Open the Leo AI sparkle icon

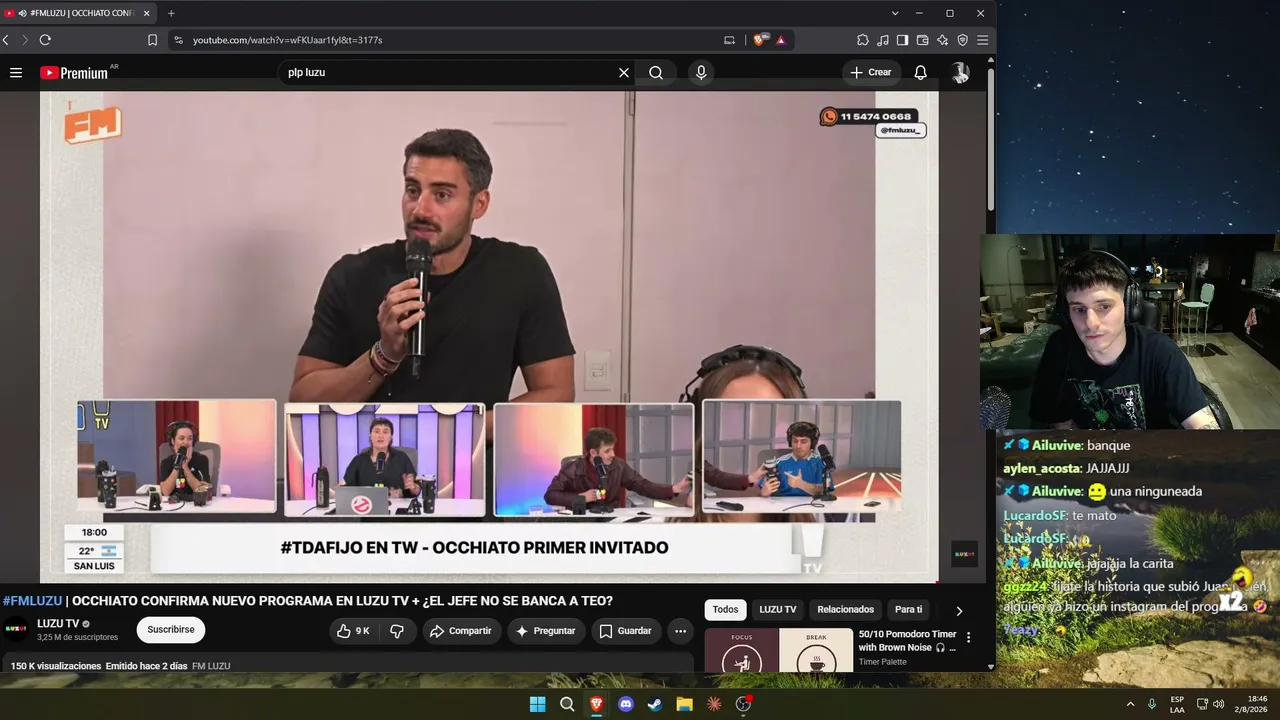coord(942,40)
